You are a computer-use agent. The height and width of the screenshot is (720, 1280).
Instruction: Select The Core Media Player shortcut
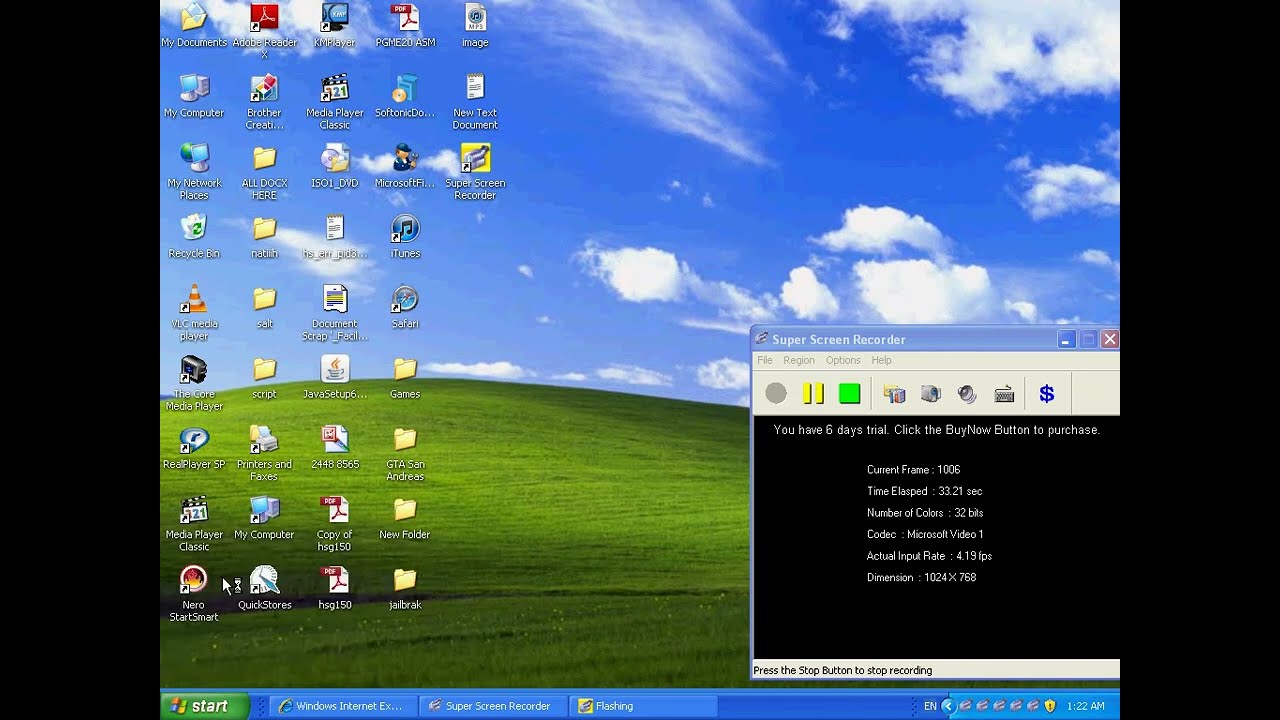(x=194, y=383)
